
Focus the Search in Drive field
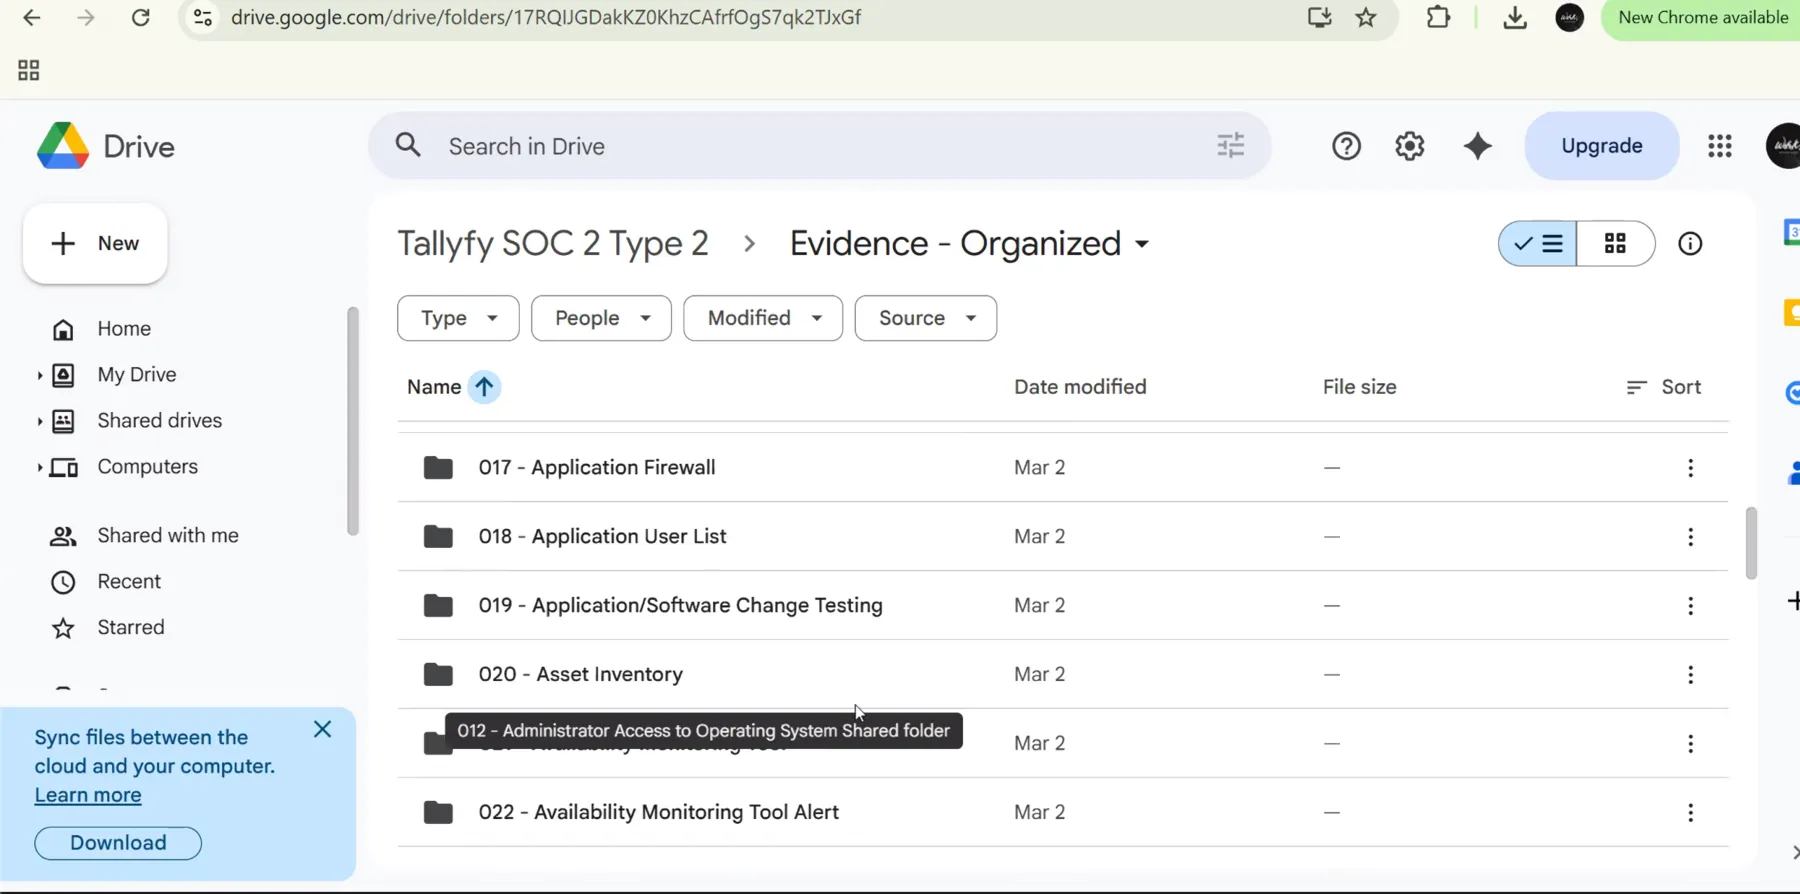pos(820,146)
